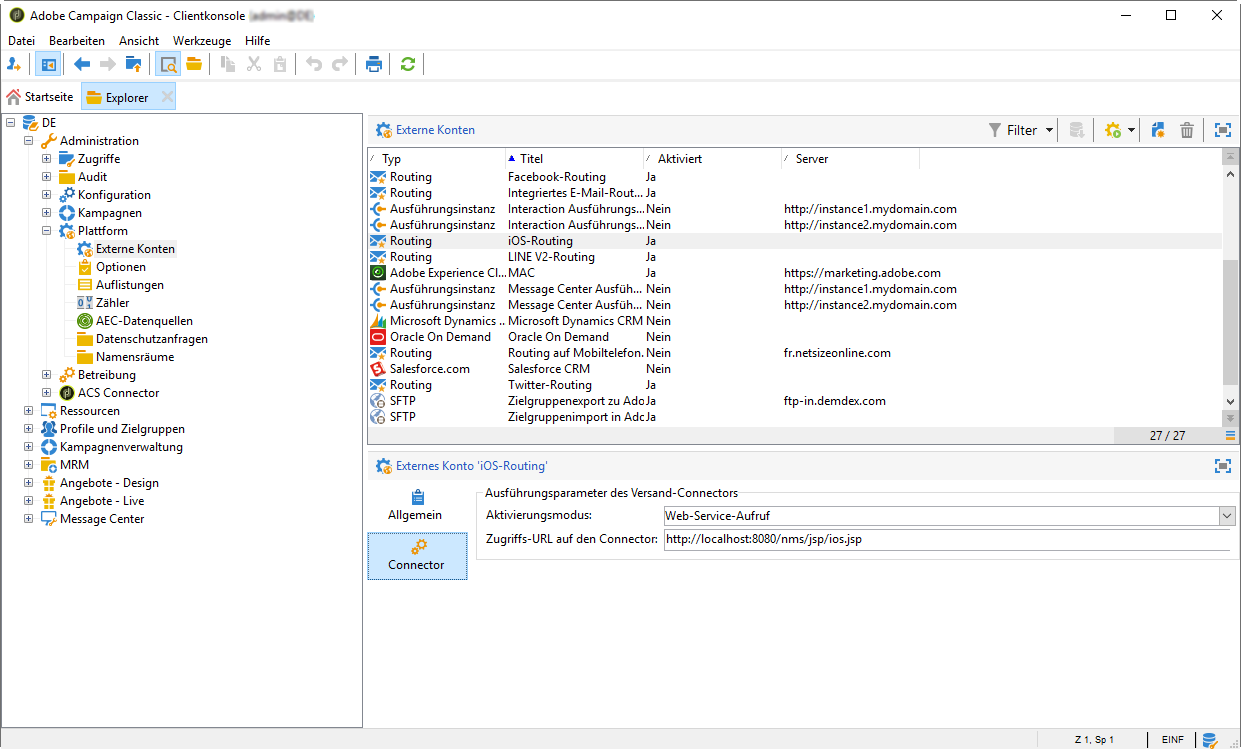1241x749 pixels.
Task: Sort the list by Server column
Action: point(850,159)
